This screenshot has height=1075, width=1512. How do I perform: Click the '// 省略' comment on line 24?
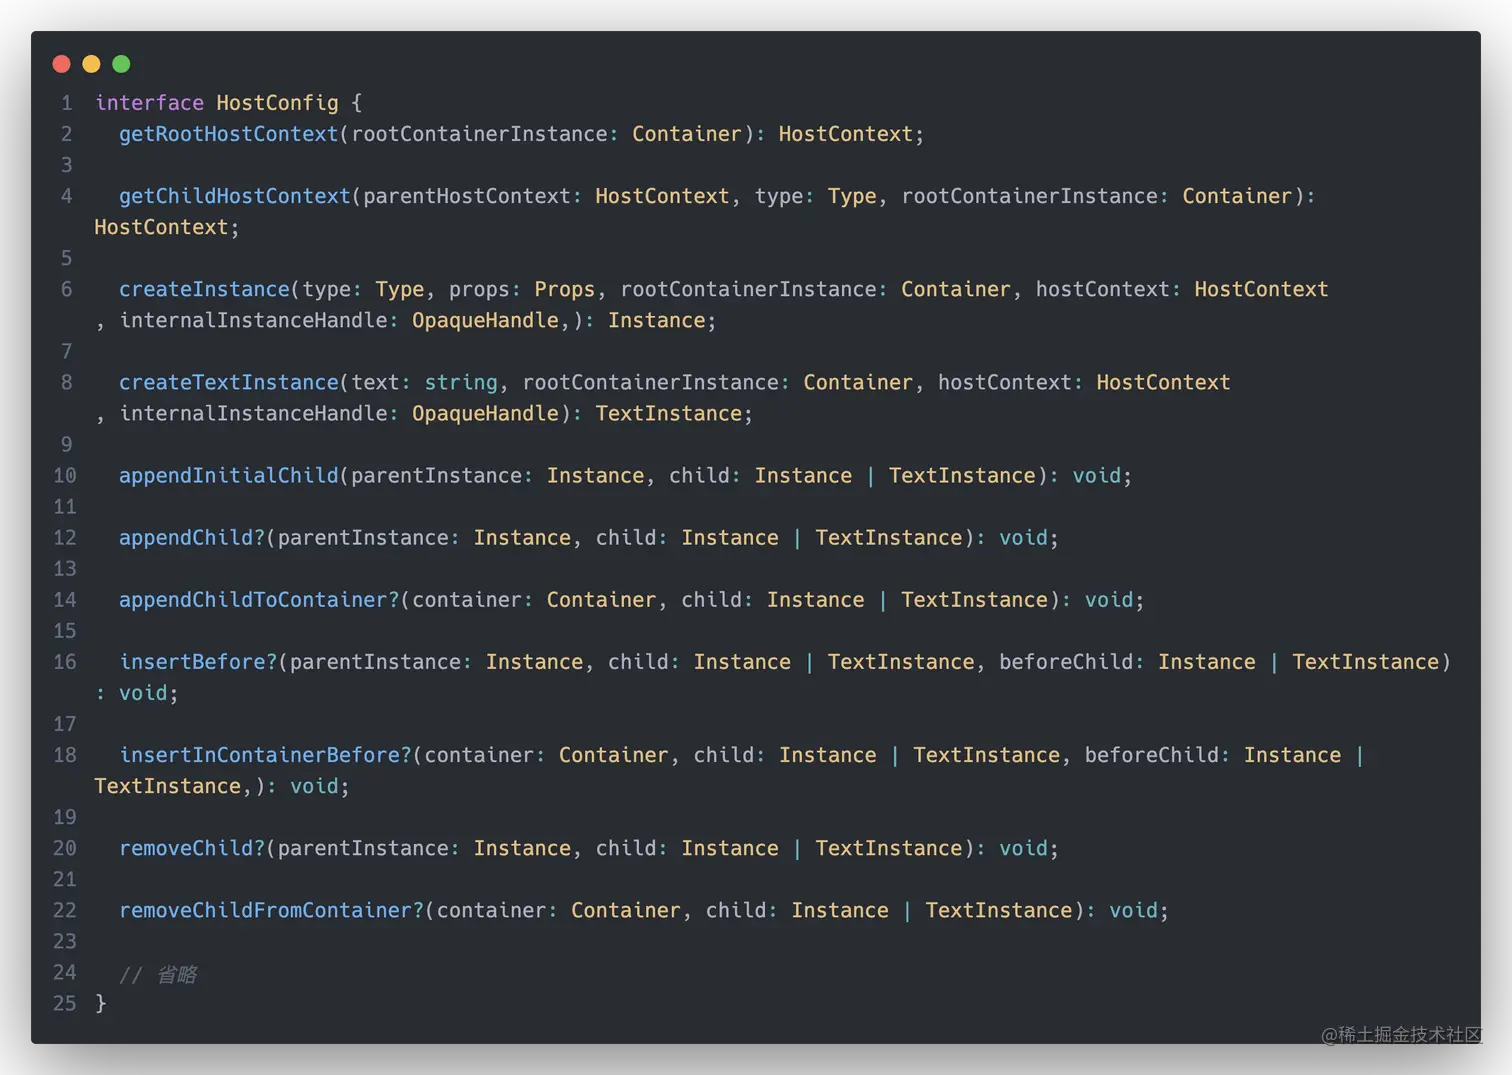tap(158, 974)
